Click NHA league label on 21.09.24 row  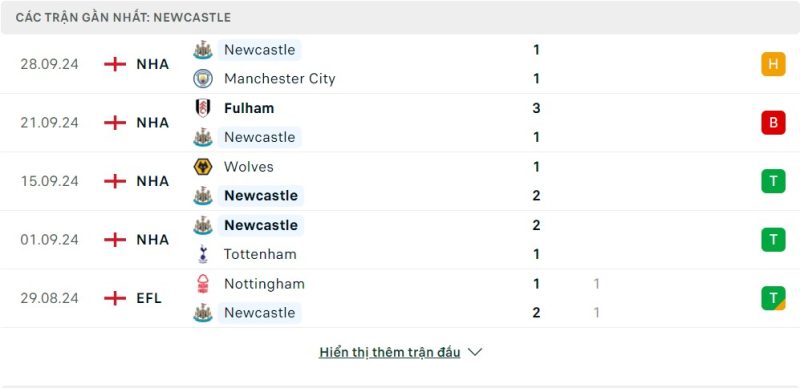pyautogui.click(x=153, y=123)
